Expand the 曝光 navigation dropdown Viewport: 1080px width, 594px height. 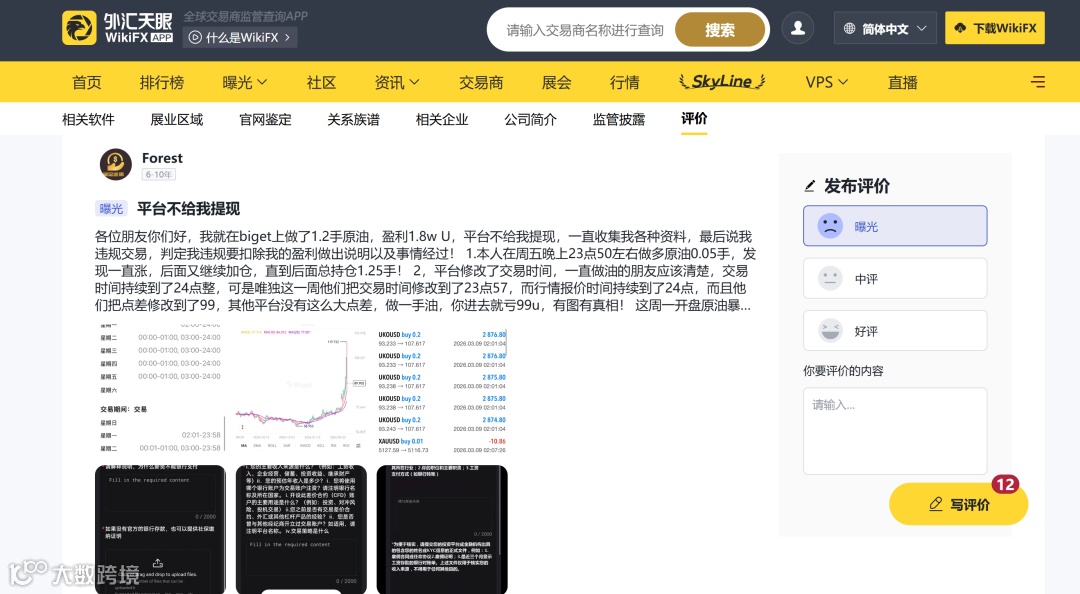click(x=245, y=82)
